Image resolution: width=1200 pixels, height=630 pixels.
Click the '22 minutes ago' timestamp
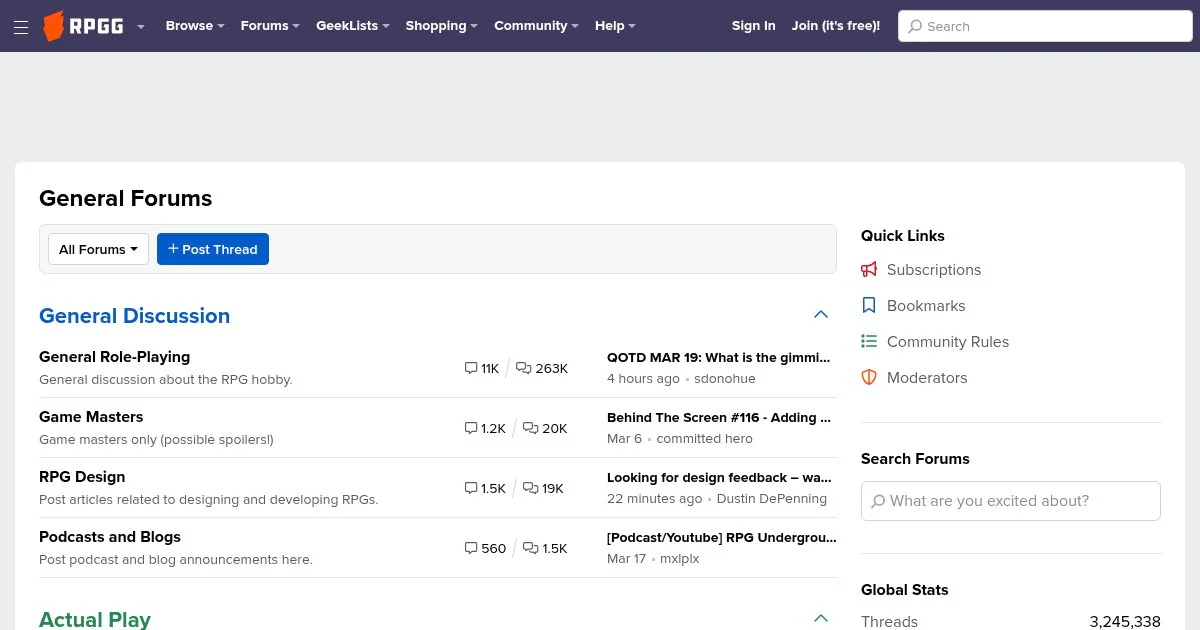coord(655,499)
